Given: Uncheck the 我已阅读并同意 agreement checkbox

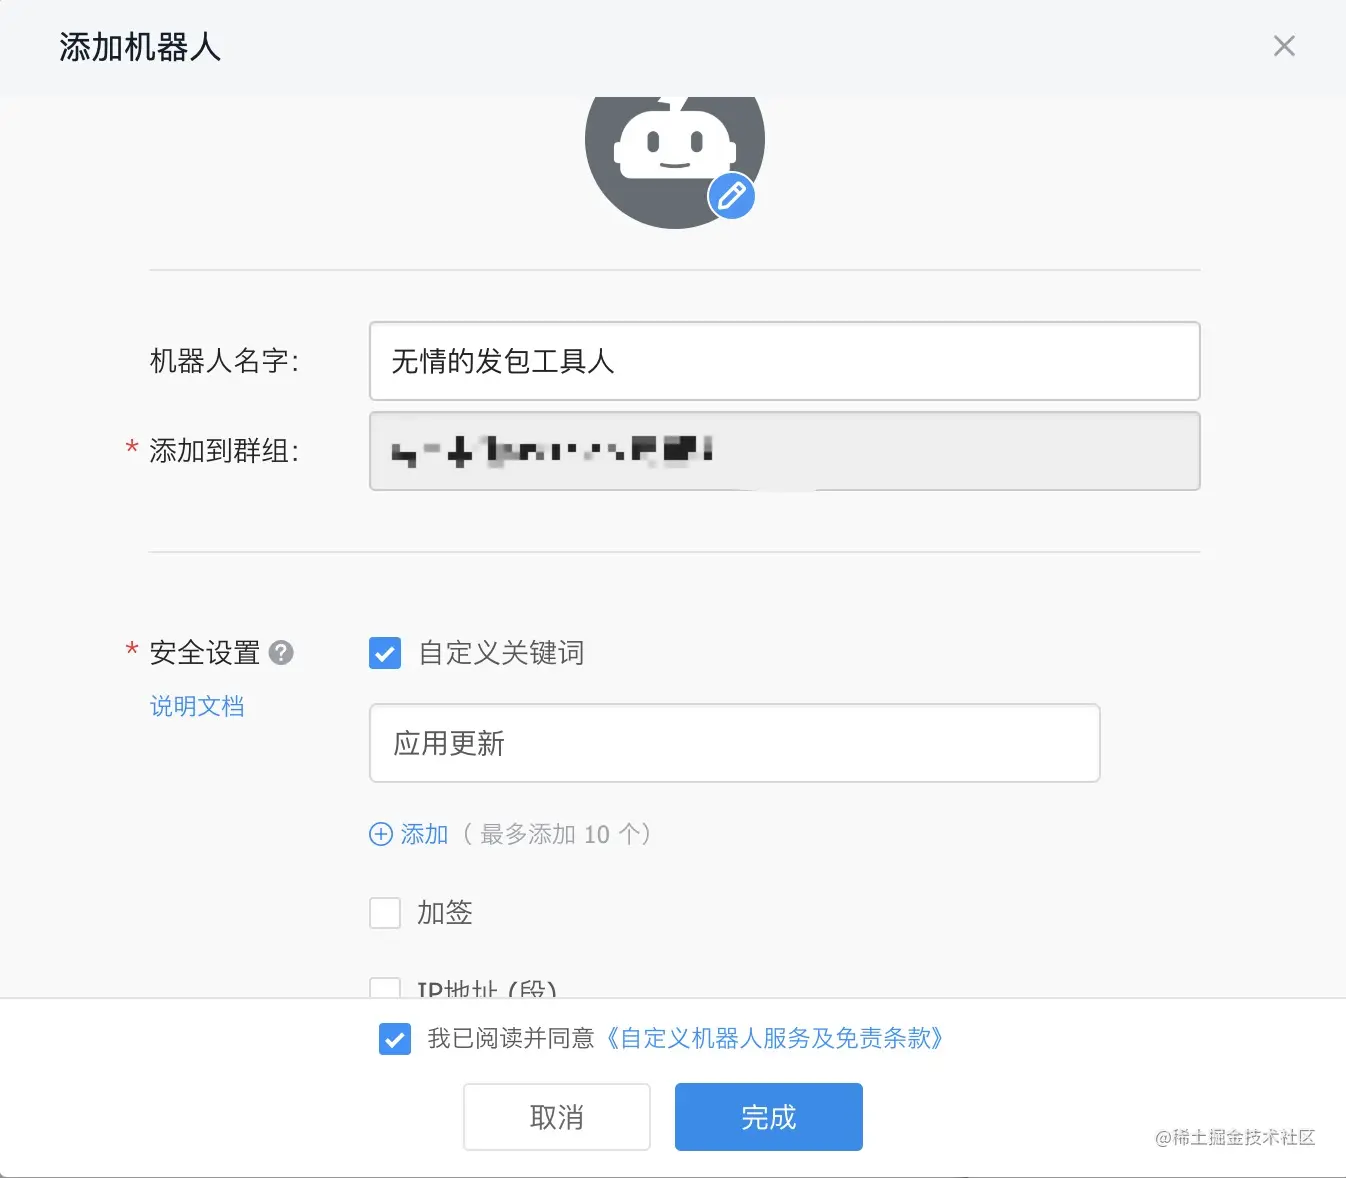Looking at the screenshot, I should click(x=395, y=1039).
